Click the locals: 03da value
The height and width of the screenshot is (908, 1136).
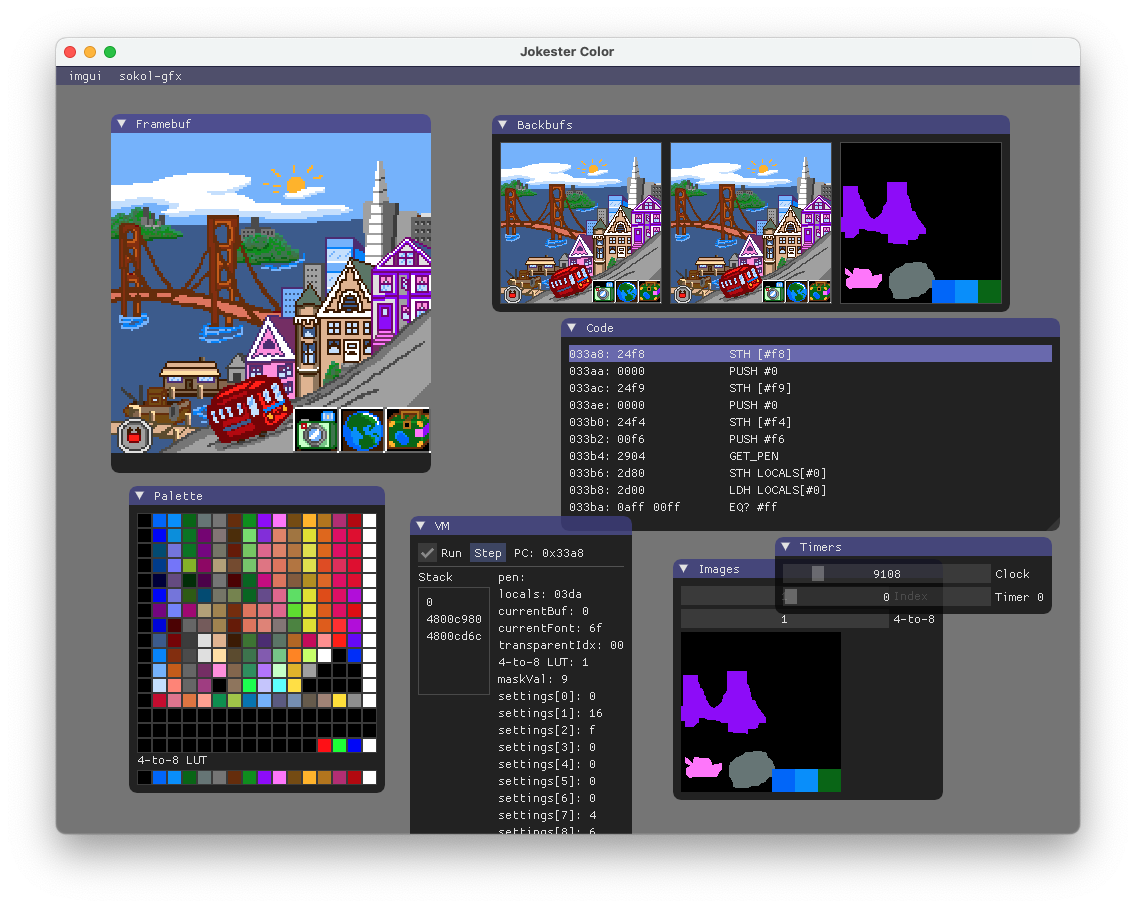click(x=540, y=594)
